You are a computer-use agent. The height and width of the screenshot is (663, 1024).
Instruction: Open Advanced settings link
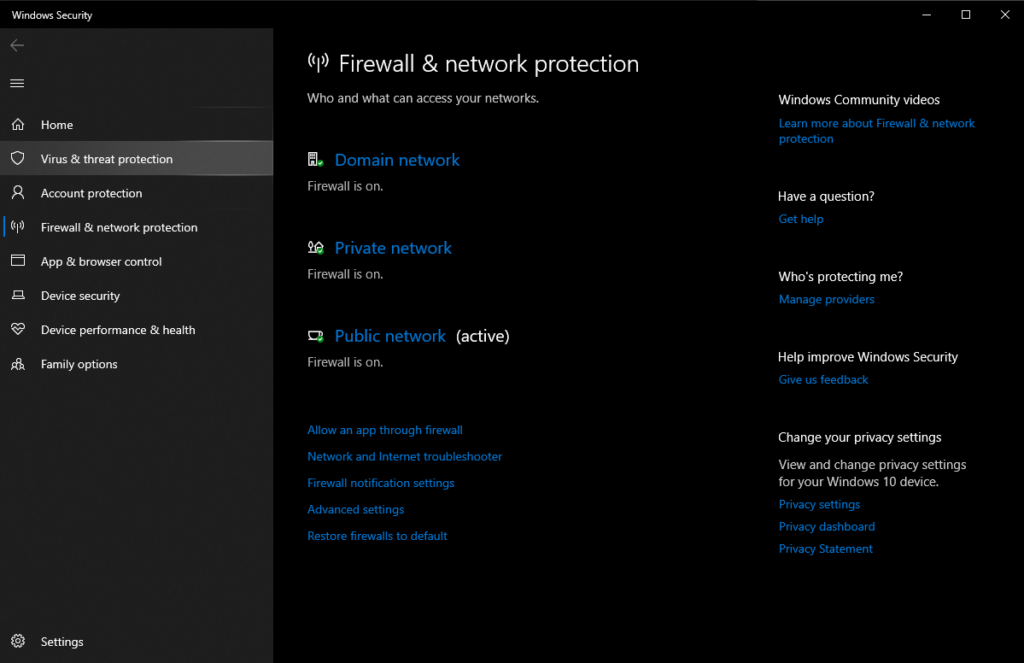[x=355, y=509]
